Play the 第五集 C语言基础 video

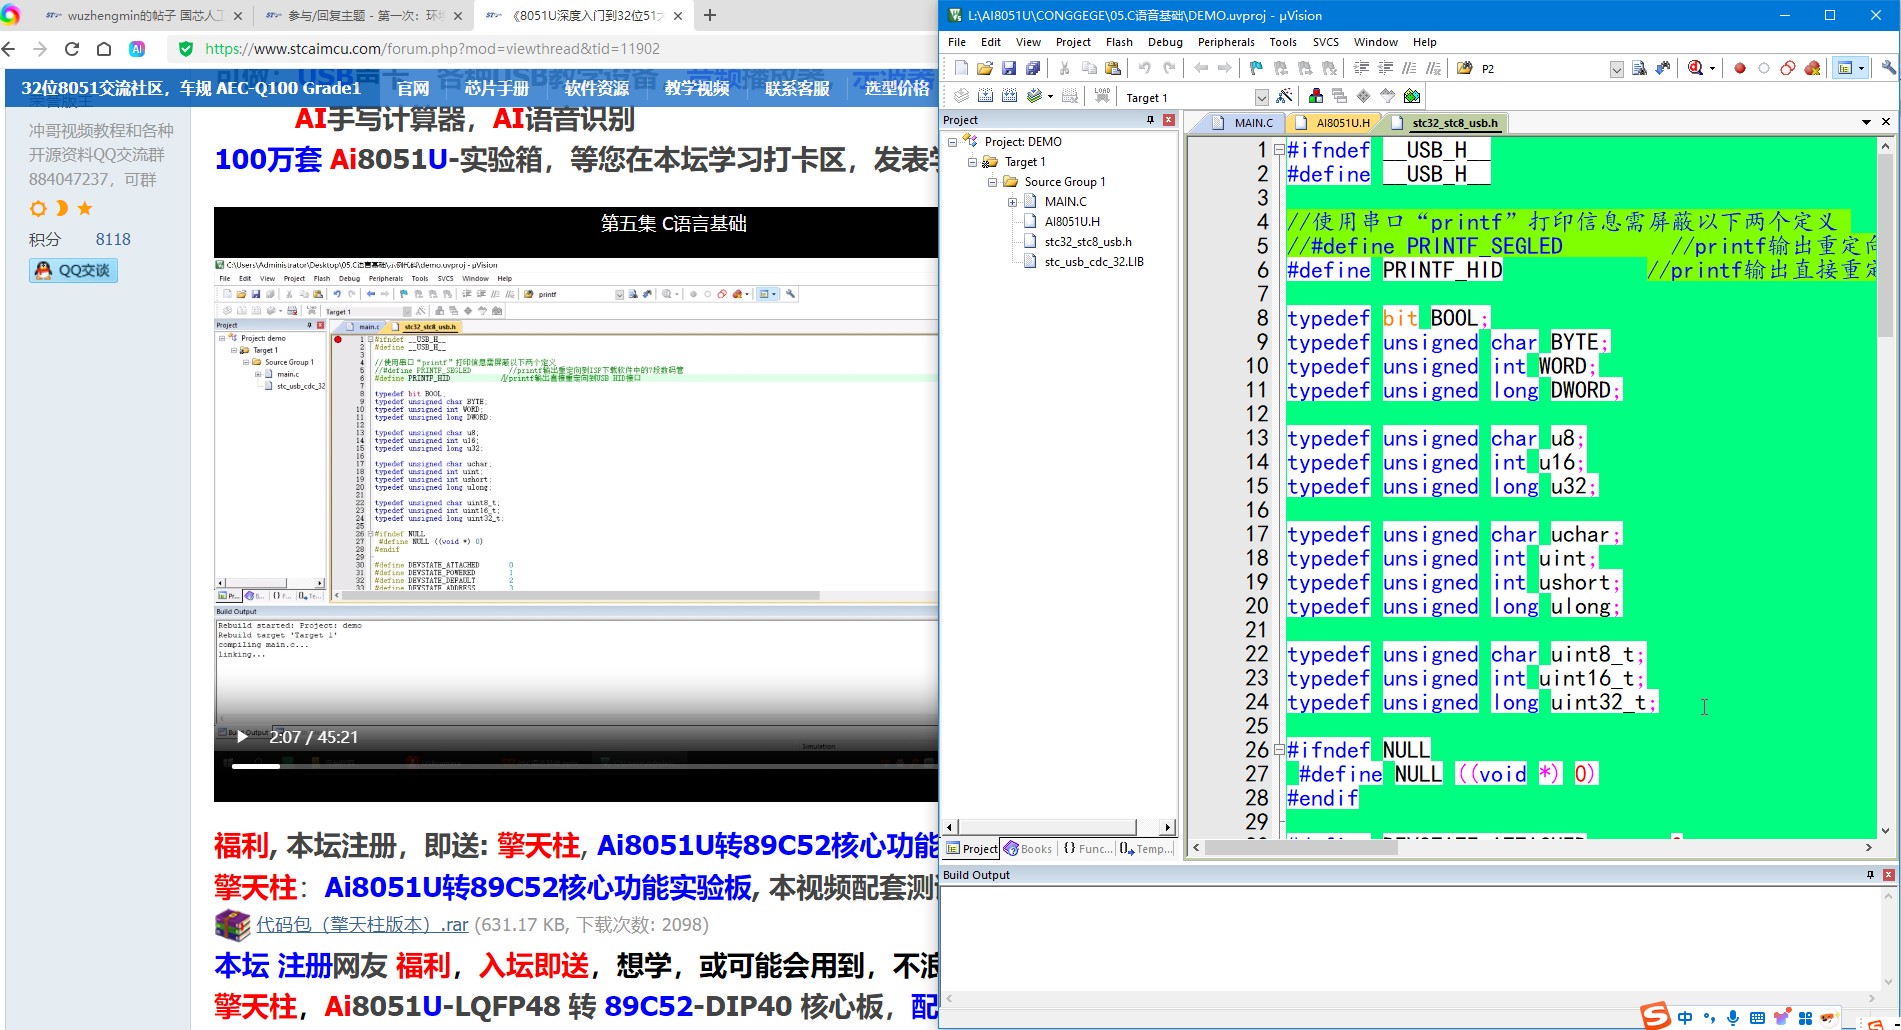tap(242, 737)
